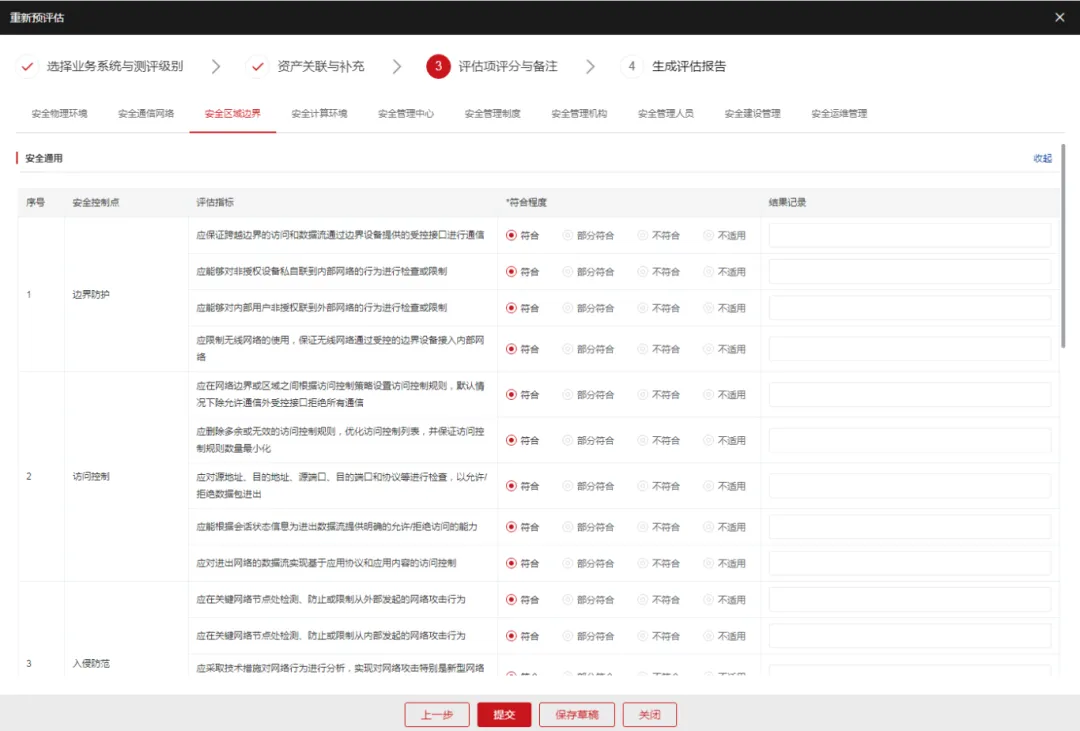Click the chevron arrow before 生成评估报告 step
The image size is (1080, 731).
coord(590,66)
